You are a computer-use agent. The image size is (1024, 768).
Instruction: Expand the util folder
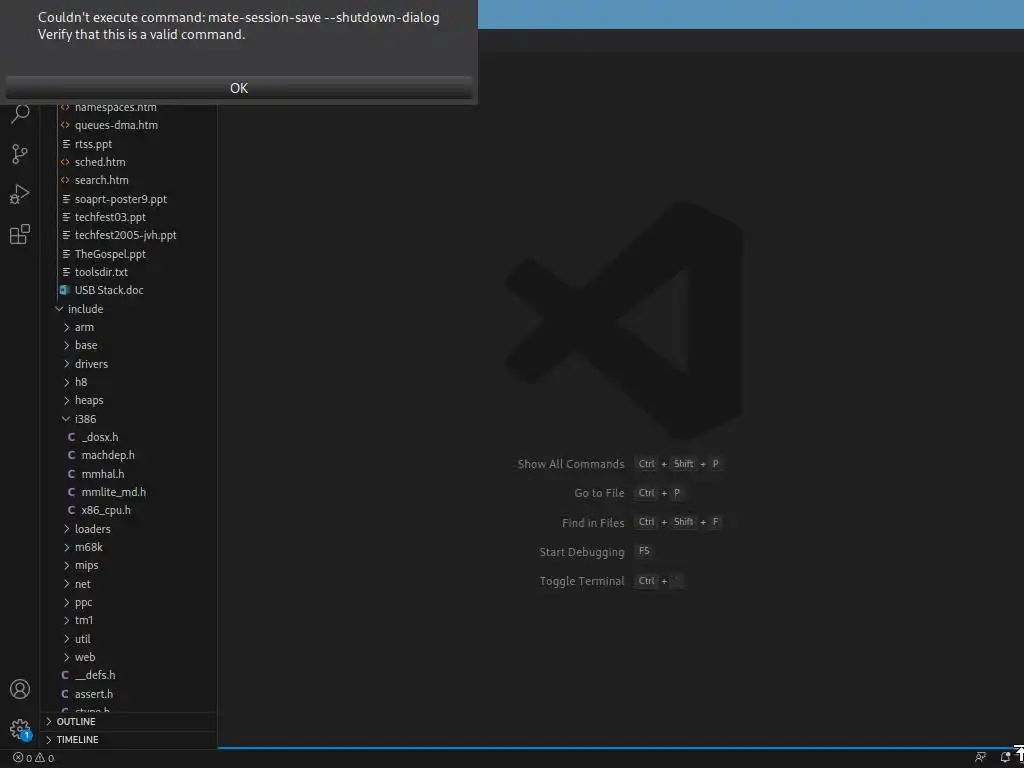129,639
